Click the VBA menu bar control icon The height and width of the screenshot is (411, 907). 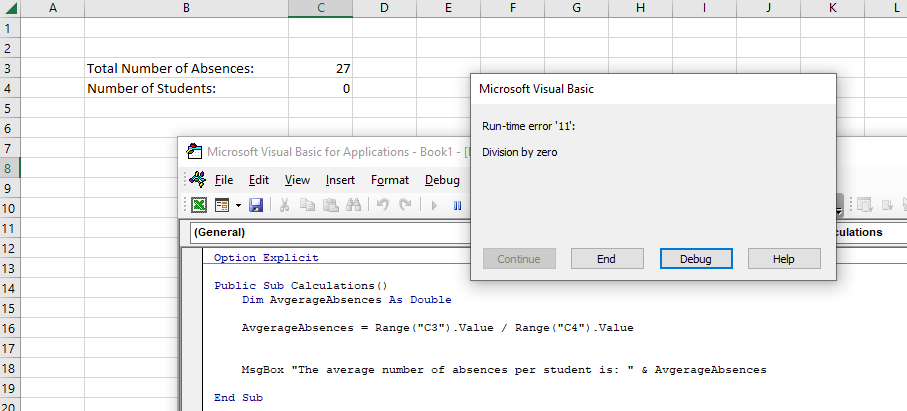pyautogui.click(x=198, y=180)
